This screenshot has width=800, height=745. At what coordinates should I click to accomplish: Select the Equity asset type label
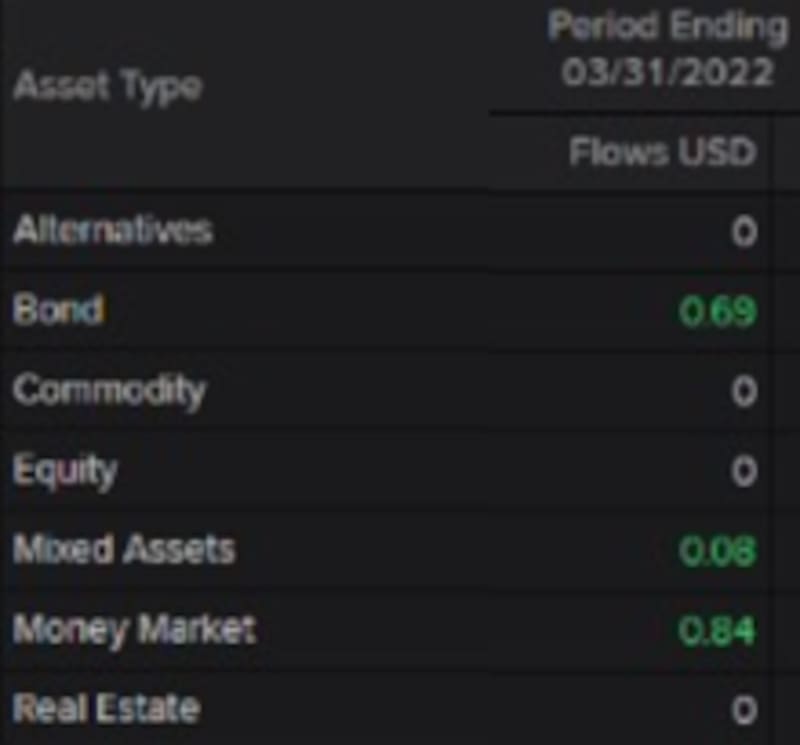65,470
